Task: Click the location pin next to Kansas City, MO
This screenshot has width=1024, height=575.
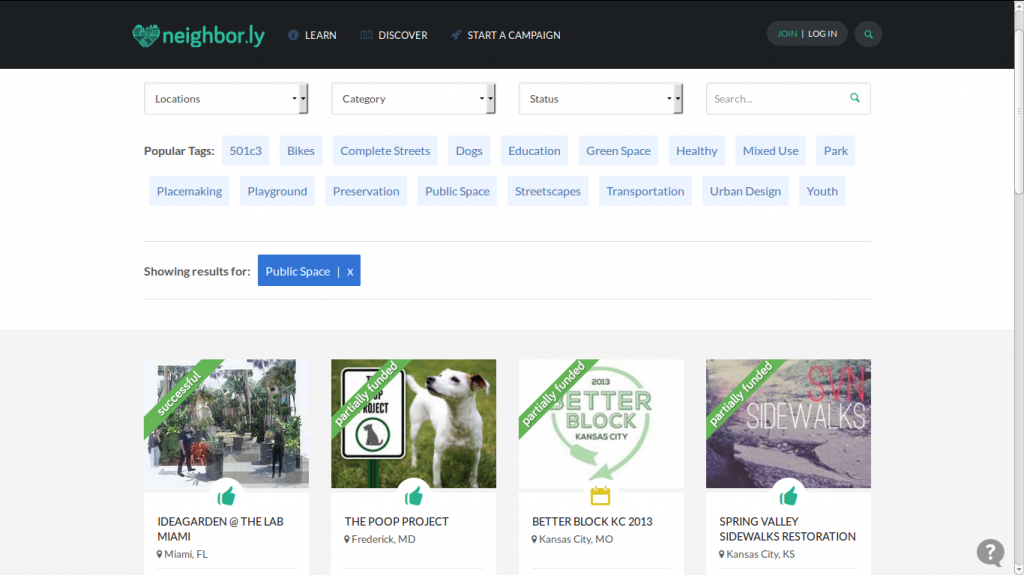Action: click(534, 539)
